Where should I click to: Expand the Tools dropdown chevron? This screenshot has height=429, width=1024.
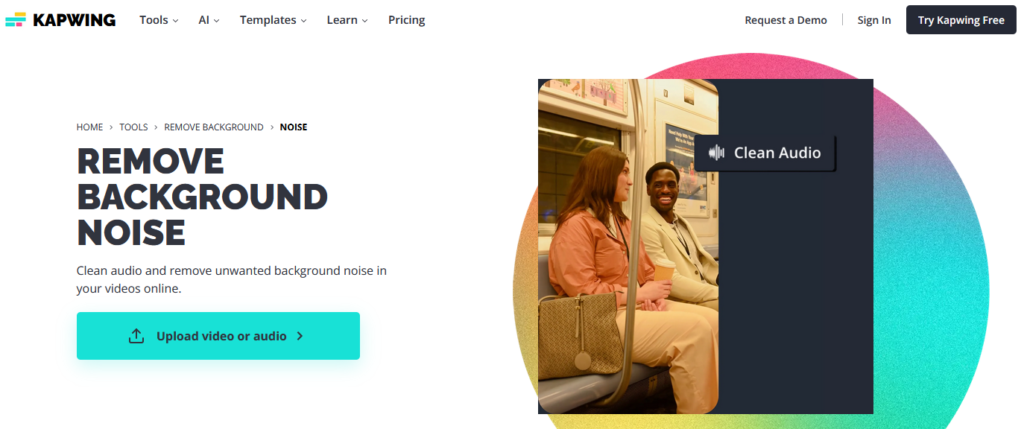pyautogui.click(x=176, y=21)
